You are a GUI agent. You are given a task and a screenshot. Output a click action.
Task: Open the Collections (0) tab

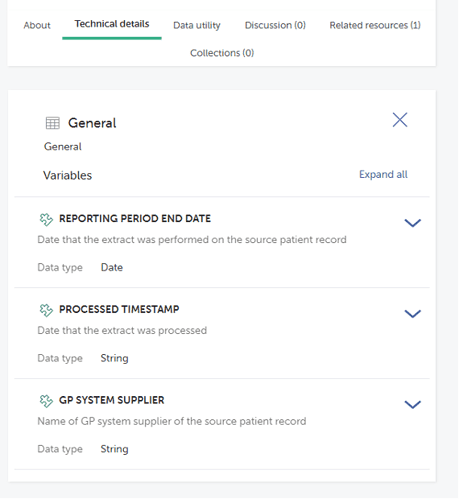[x=222, y=53]
